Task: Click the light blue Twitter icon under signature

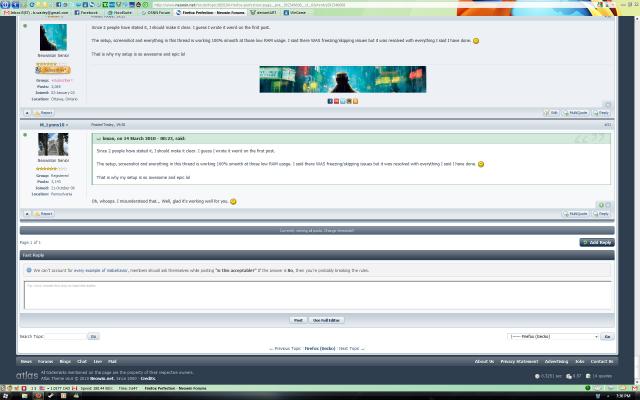Action: 343,101
